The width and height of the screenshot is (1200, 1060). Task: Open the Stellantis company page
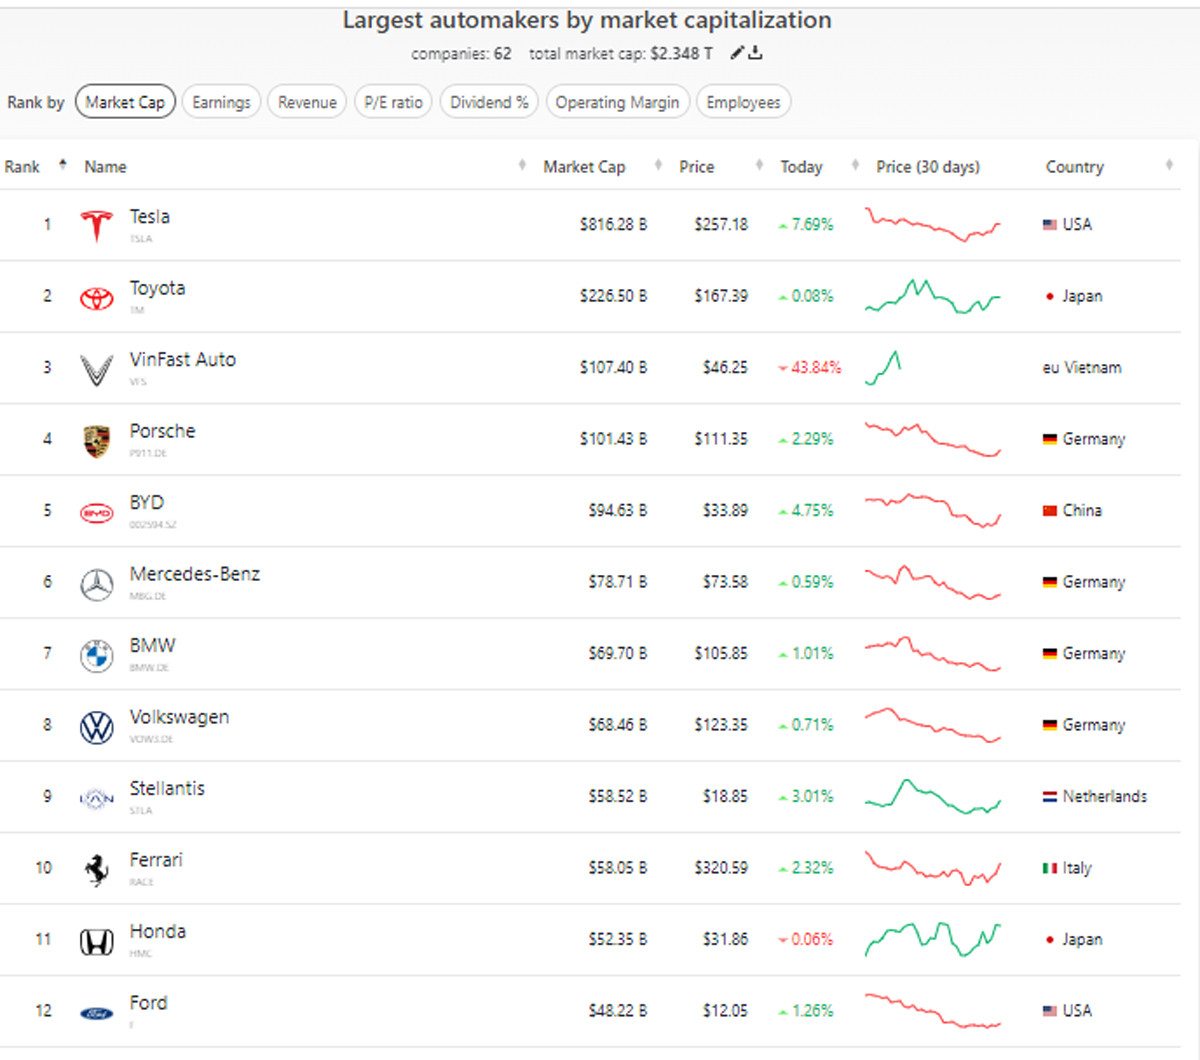point(167,789)
